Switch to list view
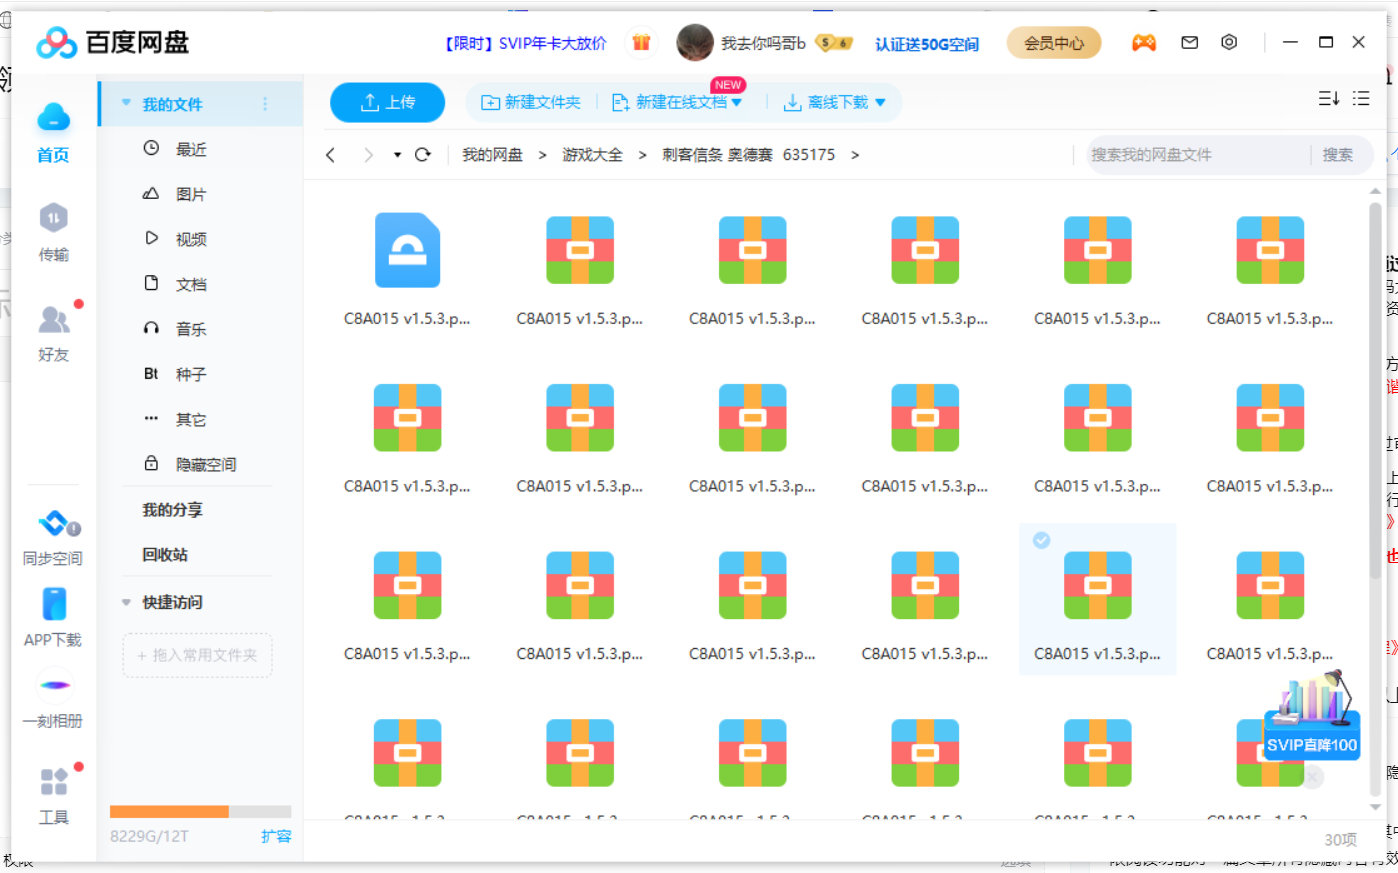 (1361, 98)
